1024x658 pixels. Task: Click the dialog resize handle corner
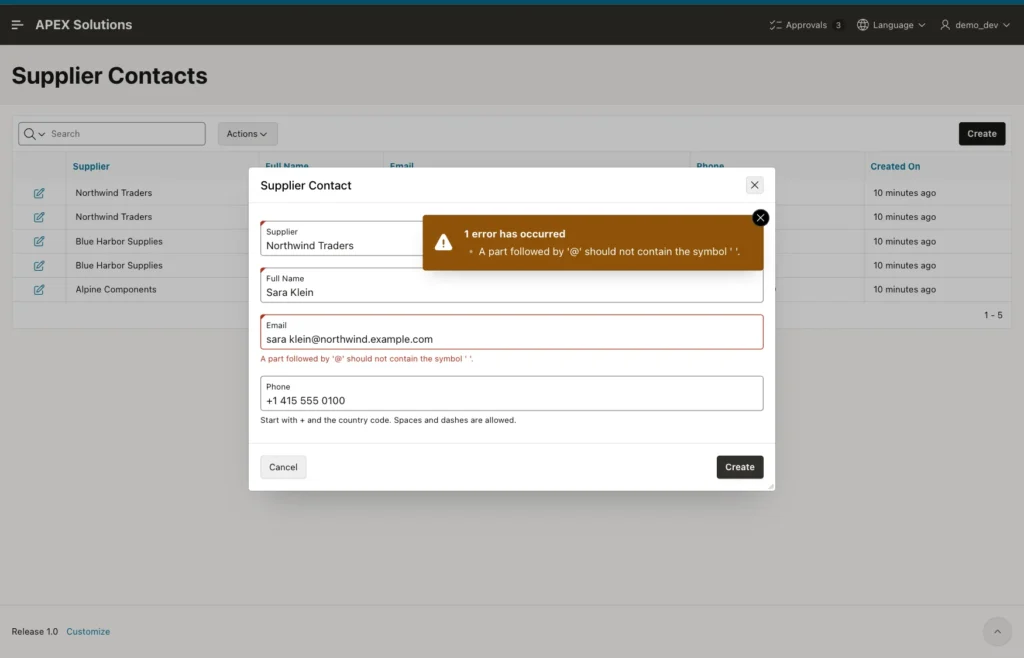[771, 486]
